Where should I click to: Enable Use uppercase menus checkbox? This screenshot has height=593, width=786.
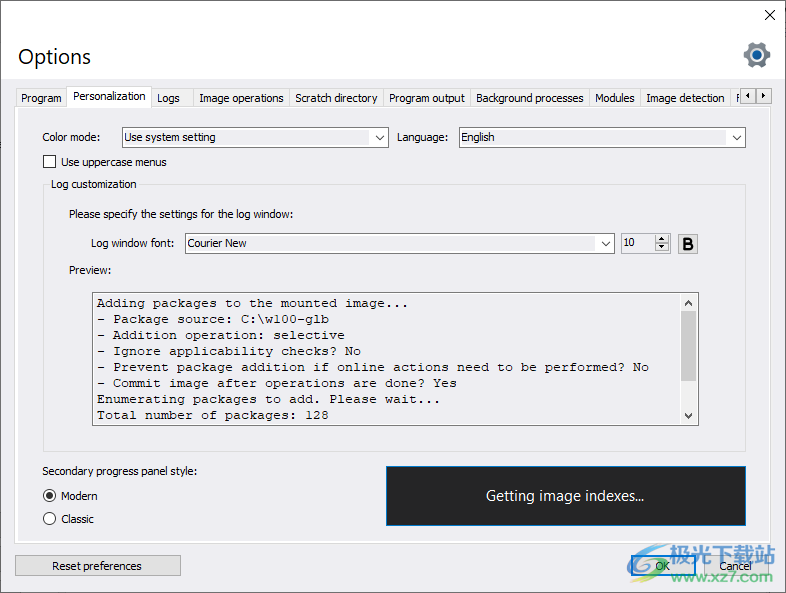[x=50, y=162]
